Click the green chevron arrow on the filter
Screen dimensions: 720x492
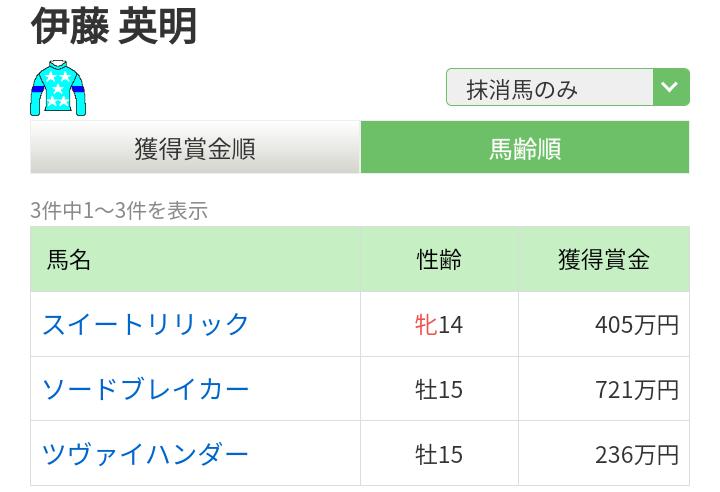[670, 88]
